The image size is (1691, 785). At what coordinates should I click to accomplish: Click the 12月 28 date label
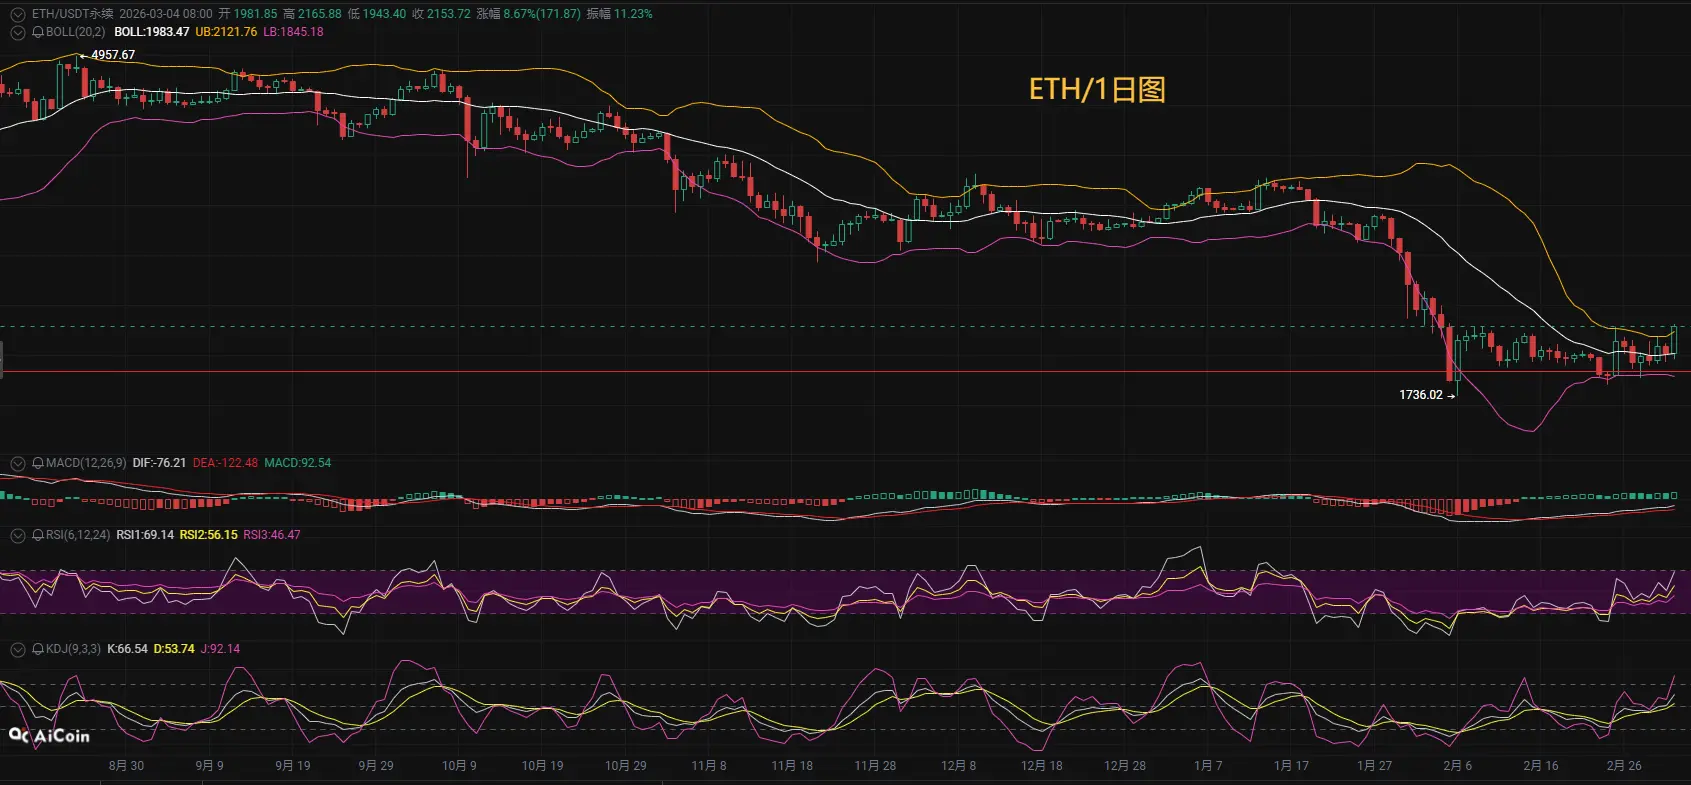pyautogui.click(x=1124, y=766)
